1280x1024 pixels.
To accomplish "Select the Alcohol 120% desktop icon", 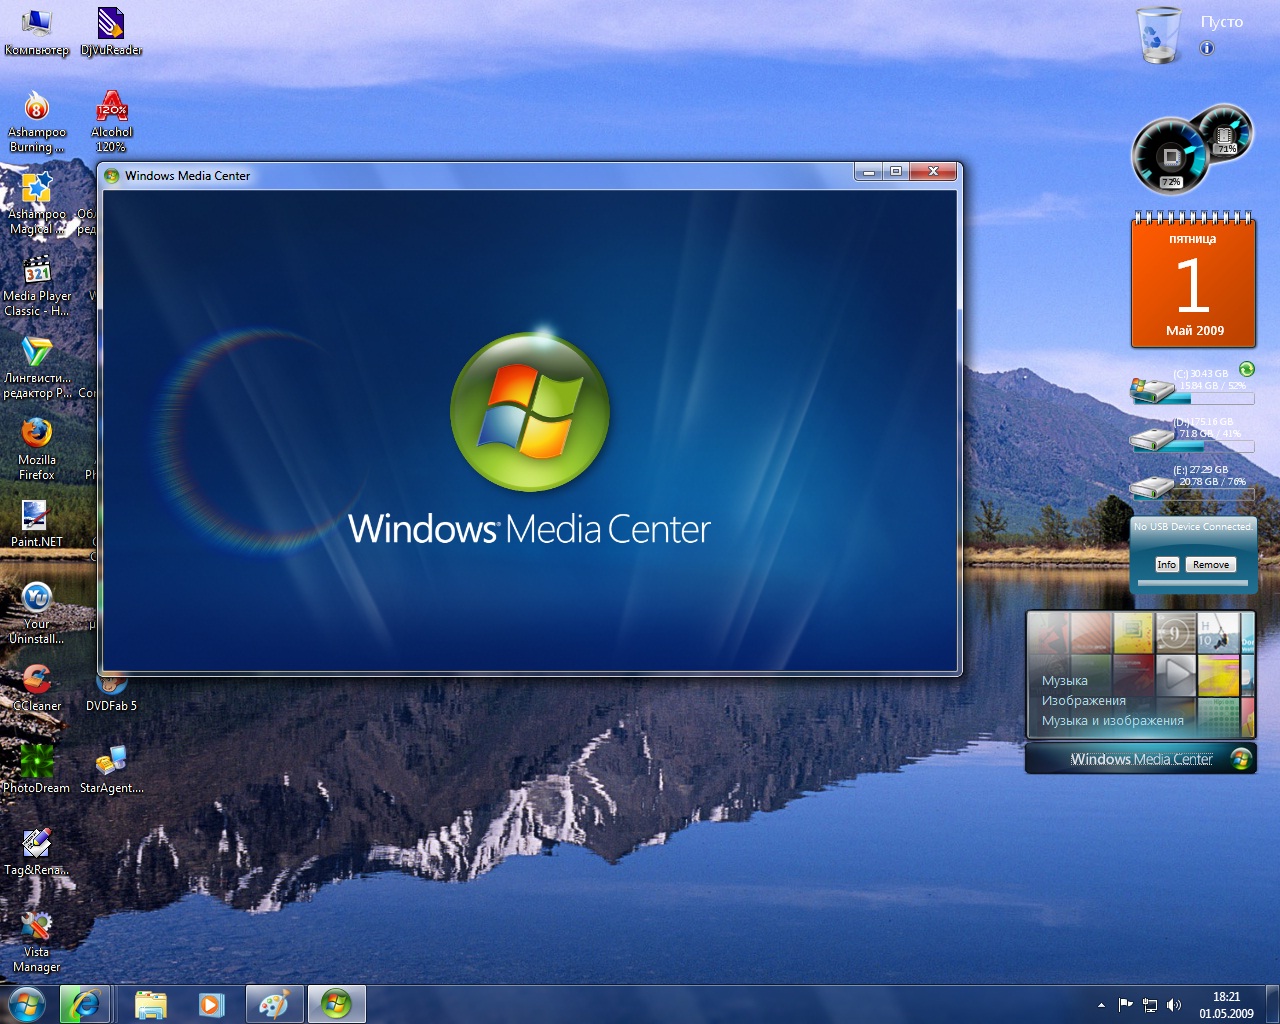I will [x=111, y=121].
